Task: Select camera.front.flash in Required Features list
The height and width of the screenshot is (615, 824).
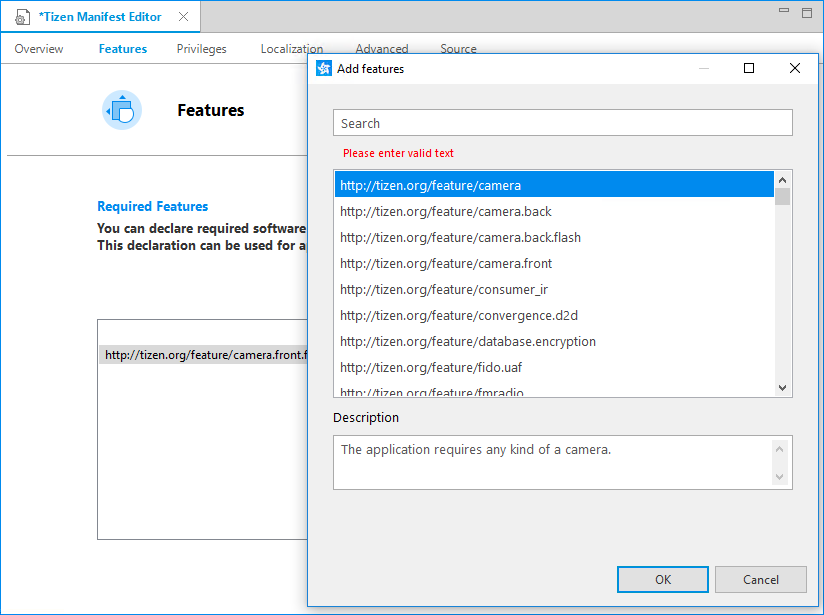Action: click(206, 354)
